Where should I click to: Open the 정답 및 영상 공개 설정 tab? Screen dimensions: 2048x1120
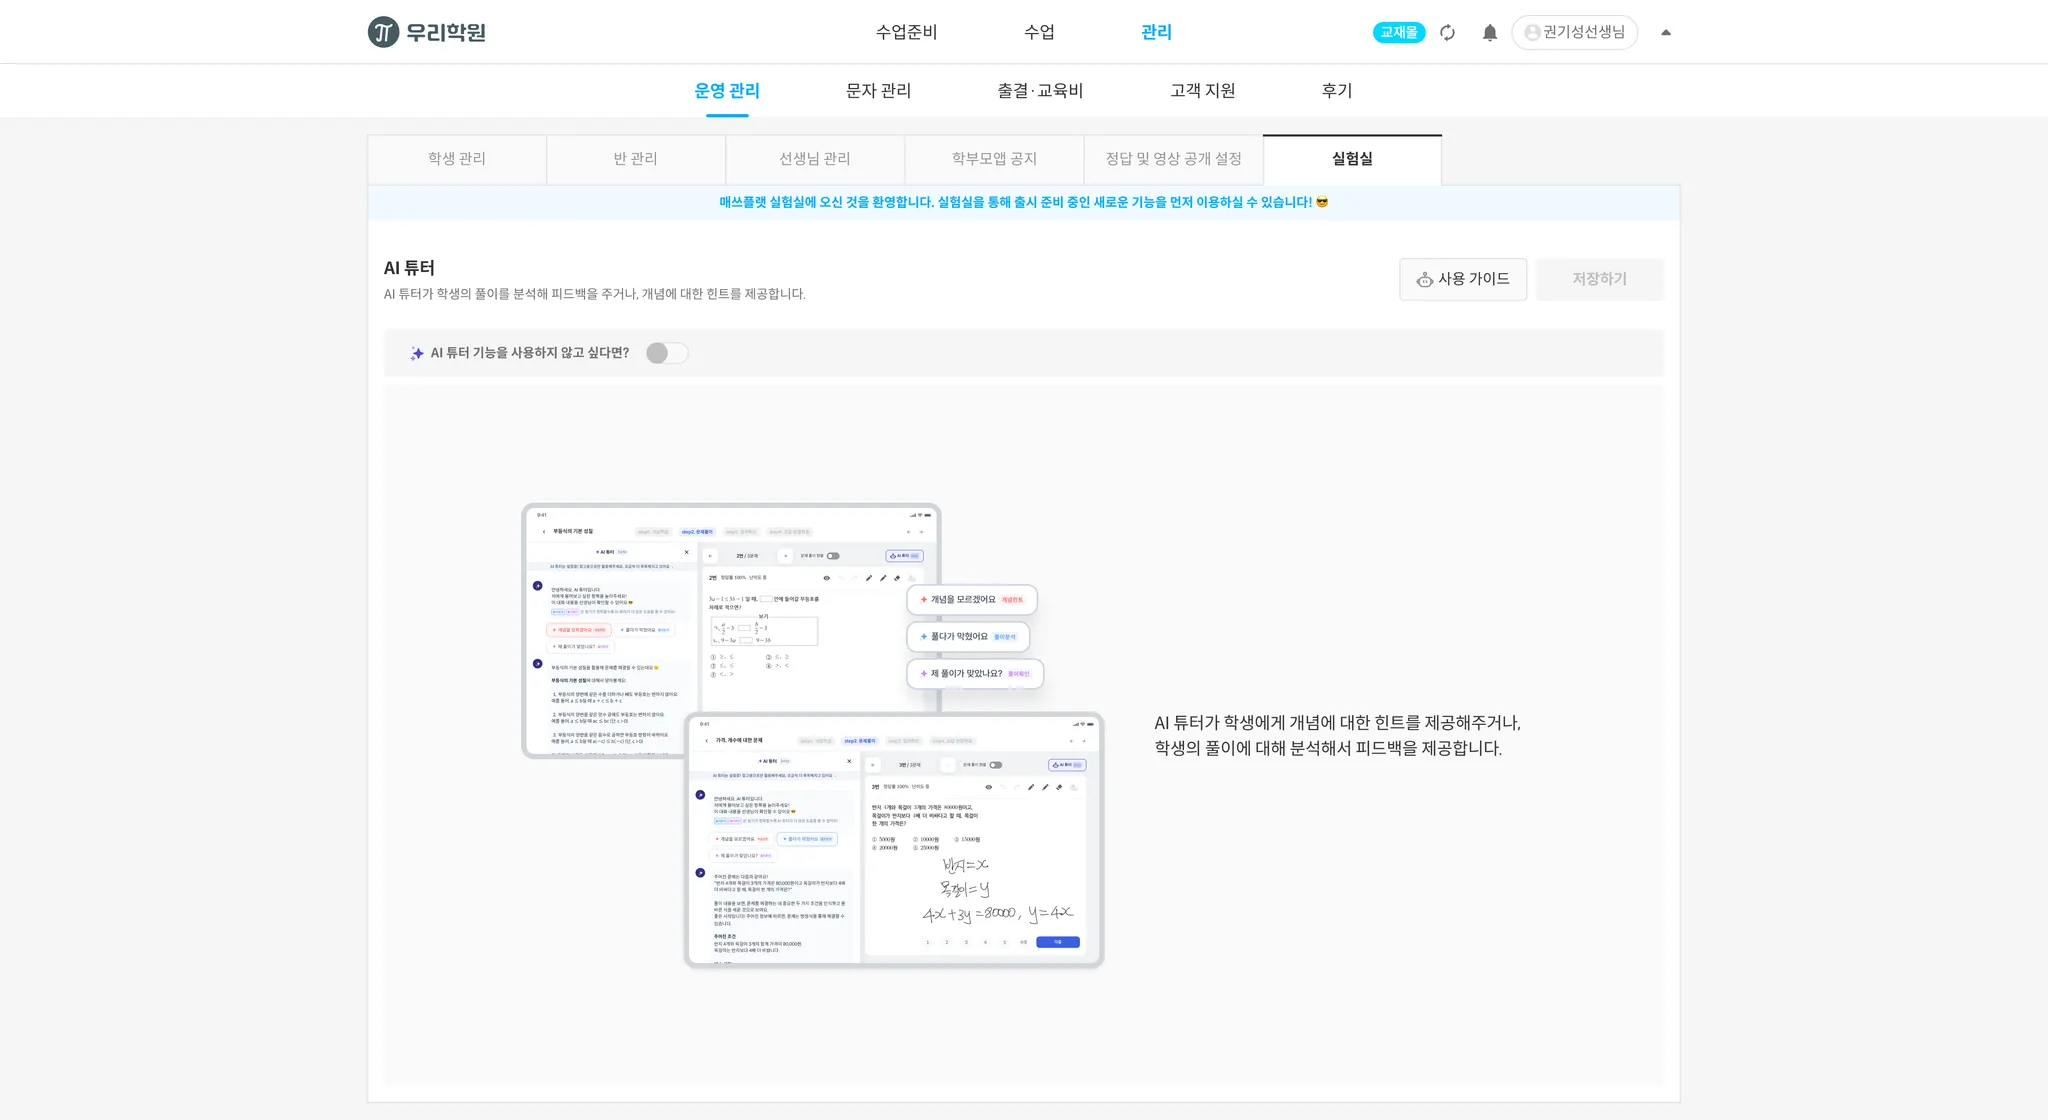click(1173, 158)
